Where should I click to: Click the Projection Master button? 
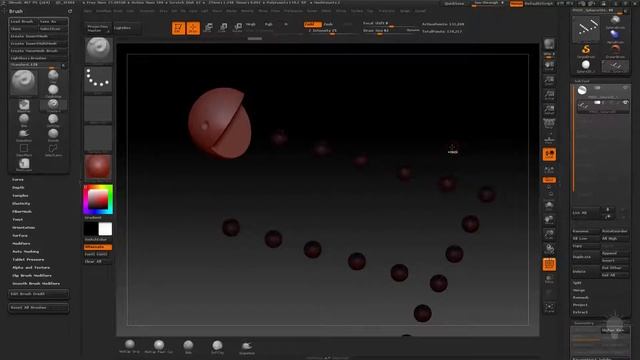pos(98,28)
